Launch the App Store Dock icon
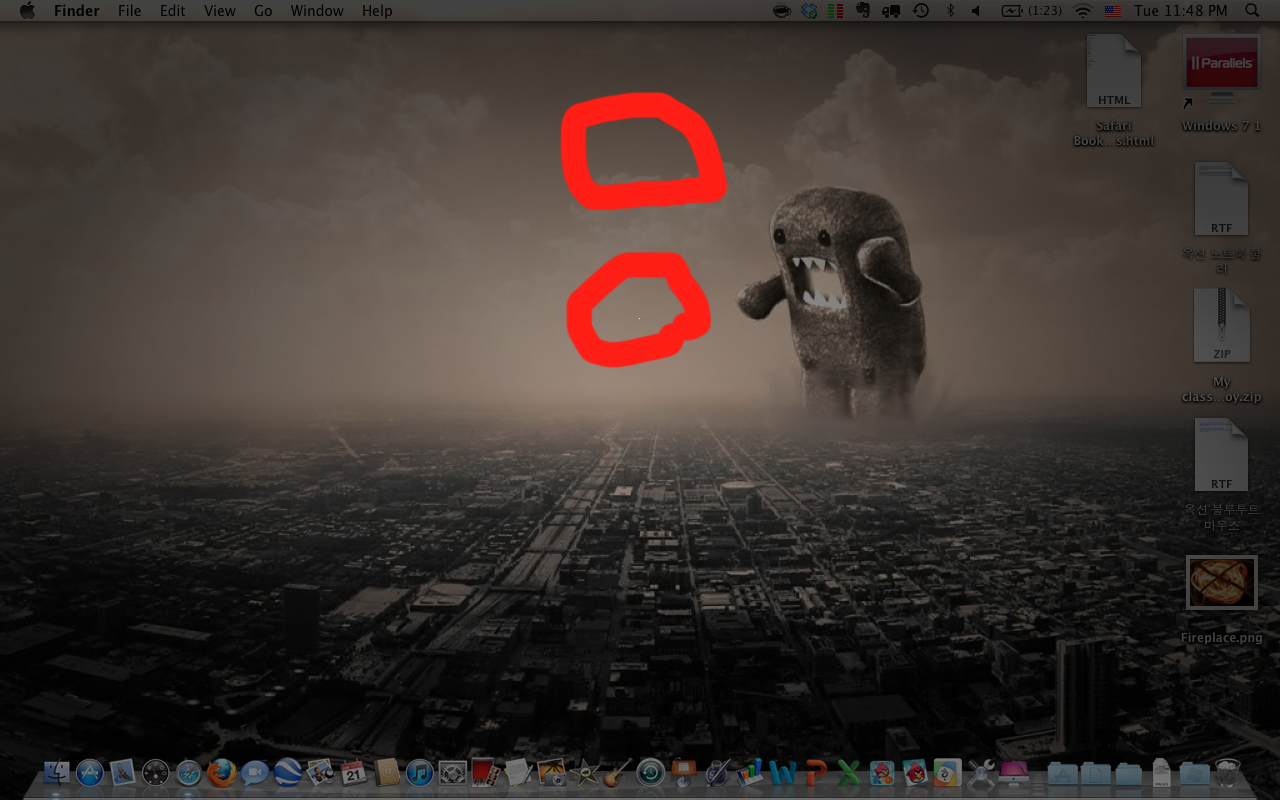This screenshot has width=1280, height=800. tap(90, 773)
